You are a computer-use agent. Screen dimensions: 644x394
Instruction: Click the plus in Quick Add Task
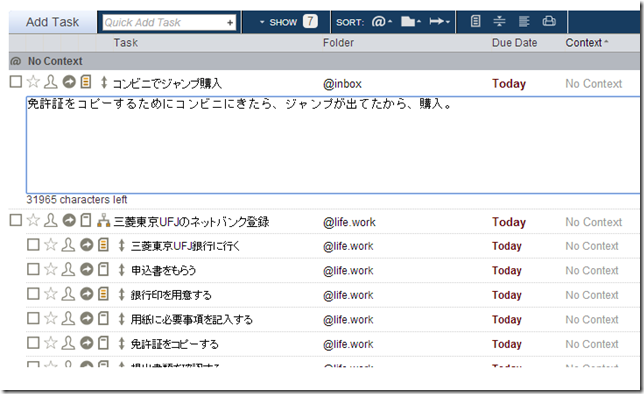click(230, 23)
